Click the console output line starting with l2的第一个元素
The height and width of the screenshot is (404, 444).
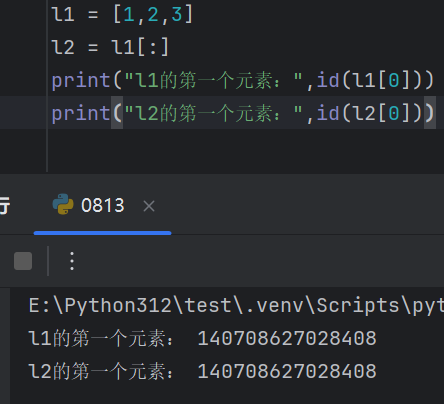click(203, 371)
